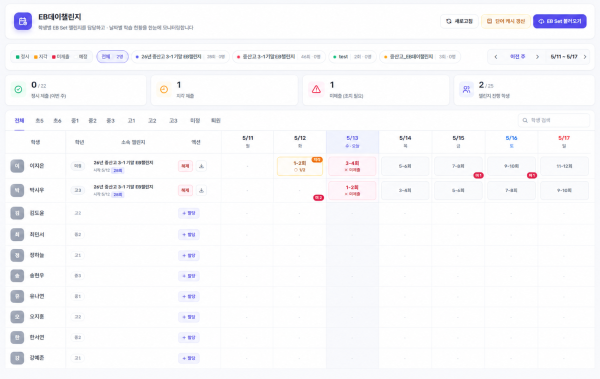Viewport: 600px width, 379px height.
Task: Click the EB데이챌린지 calendar app icon
Action: click(23, 21)
